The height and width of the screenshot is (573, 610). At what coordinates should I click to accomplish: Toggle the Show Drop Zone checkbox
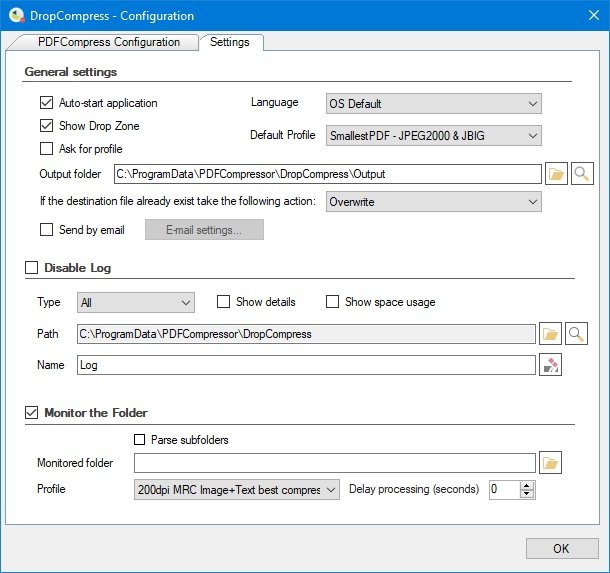click(46, 126)
